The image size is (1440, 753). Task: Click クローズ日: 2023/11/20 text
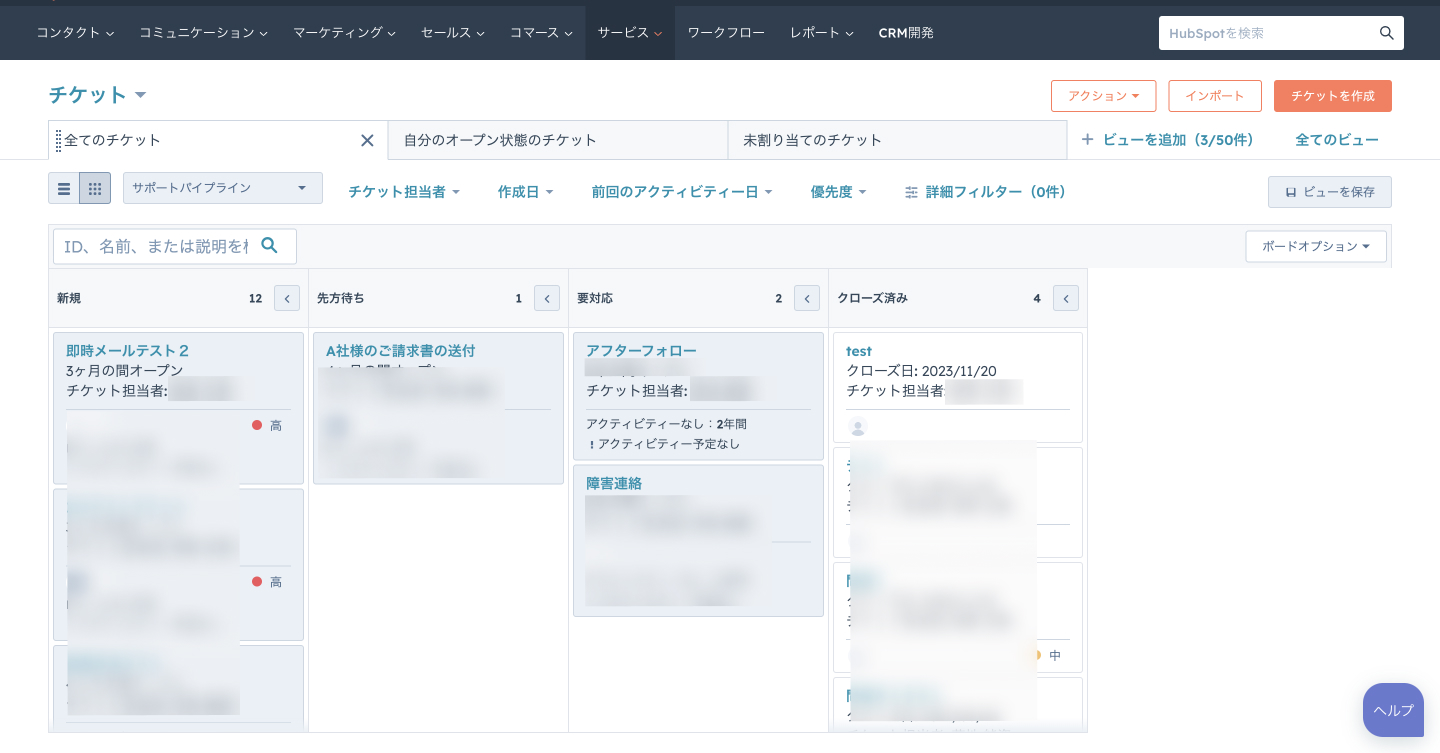point(921,371)
